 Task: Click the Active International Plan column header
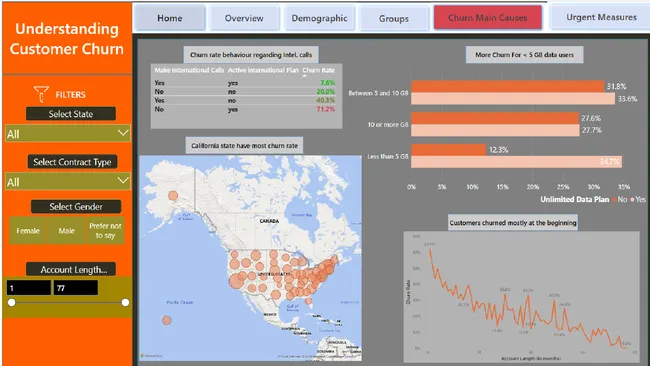point(263,70)
